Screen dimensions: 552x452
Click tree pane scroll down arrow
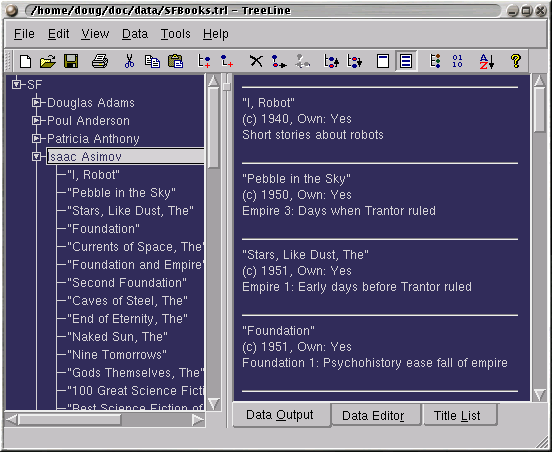pos(213,403)
